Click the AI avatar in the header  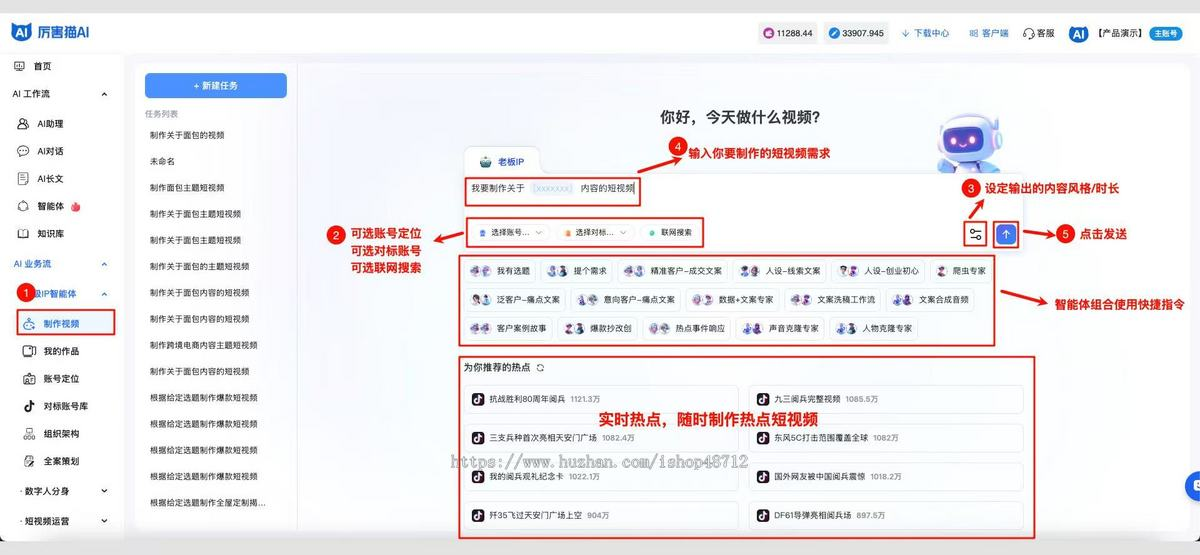(x=1078, y=33)
